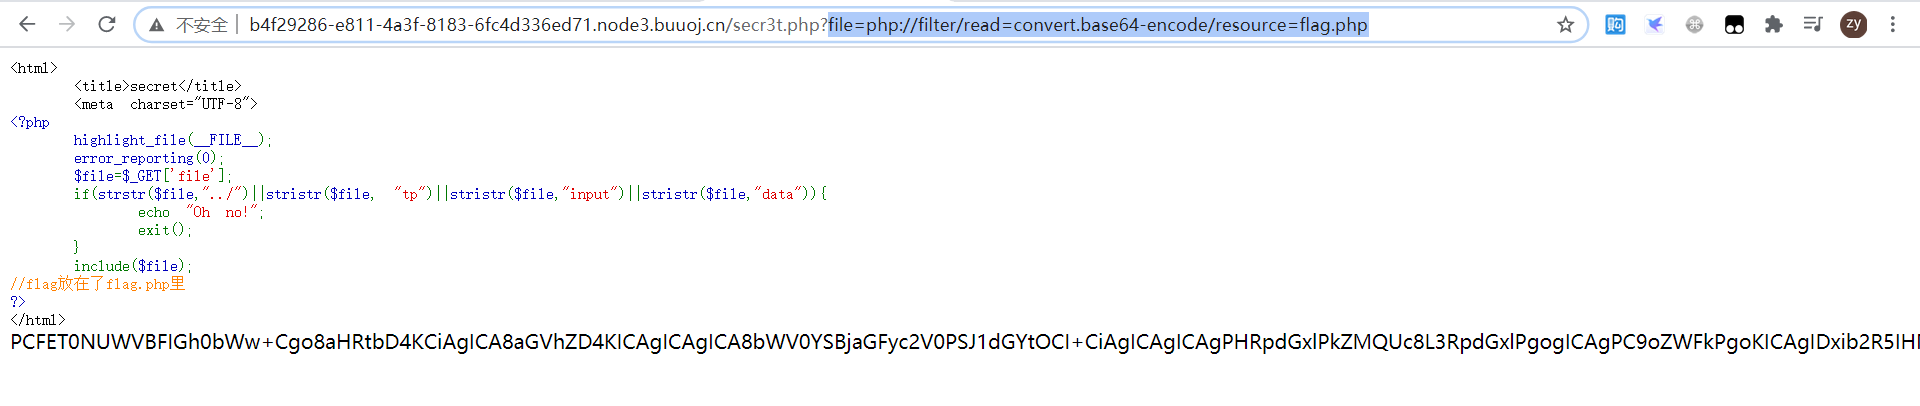Bookmark this page with the star

tap(1565, 25)
